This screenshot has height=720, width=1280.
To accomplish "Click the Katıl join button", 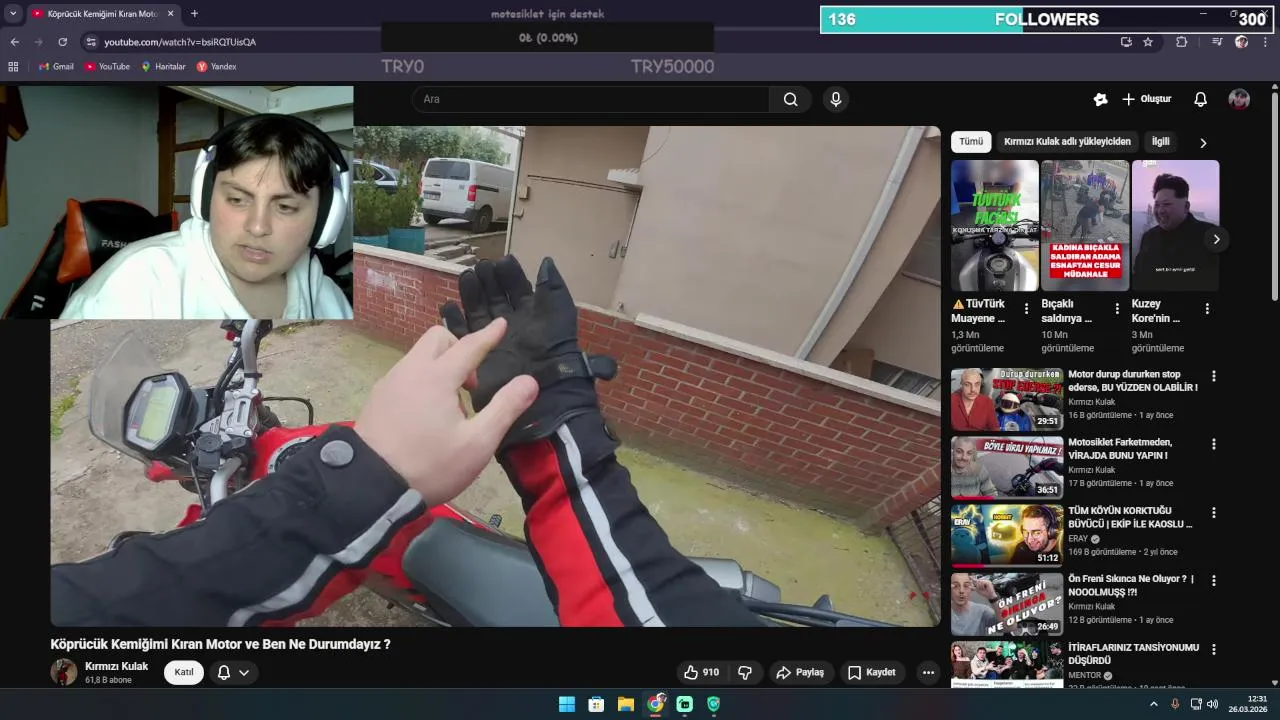I will (184, 673).
